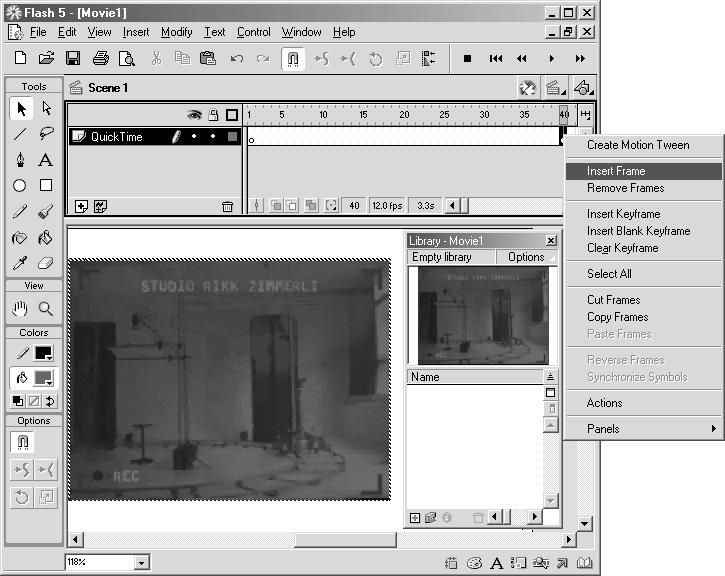Click the library video preview thumbnail
The width and height of the screenshot is (725, 576).
point(483,316)
